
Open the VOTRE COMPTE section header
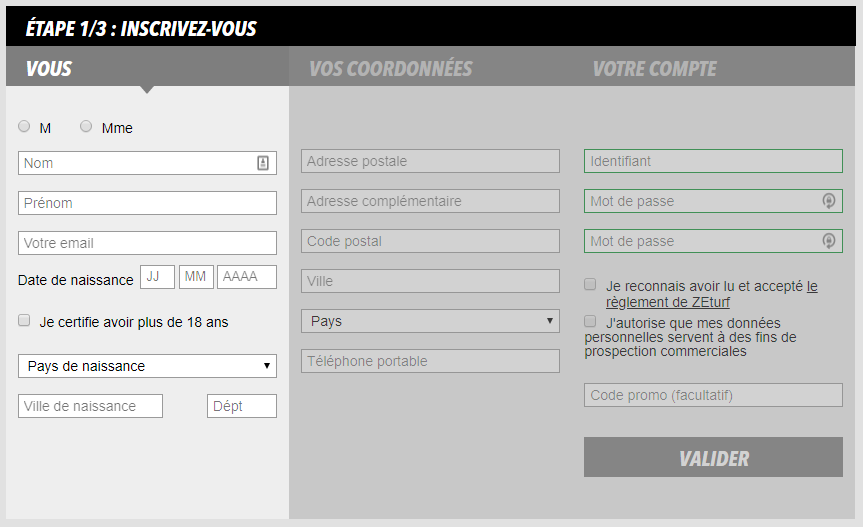654,69
